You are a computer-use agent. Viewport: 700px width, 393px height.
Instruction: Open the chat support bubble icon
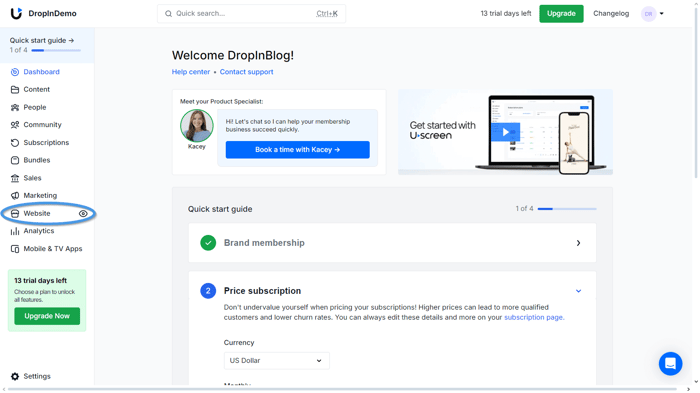click(670, 364)
